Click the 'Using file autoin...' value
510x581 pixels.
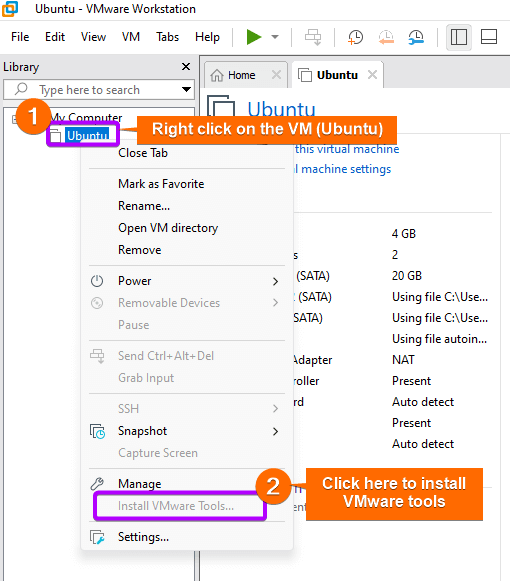pyautogui.click(x=440, y=339)
